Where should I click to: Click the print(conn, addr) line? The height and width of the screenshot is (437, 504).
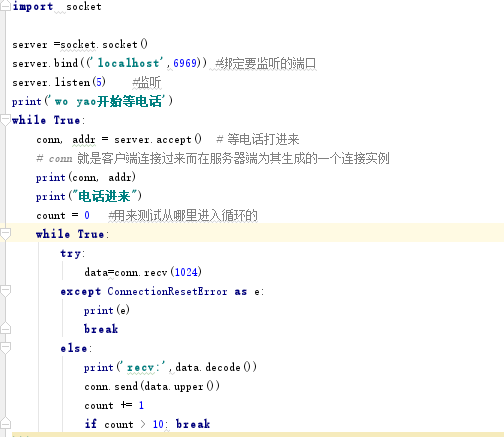(x=86, y=177)
